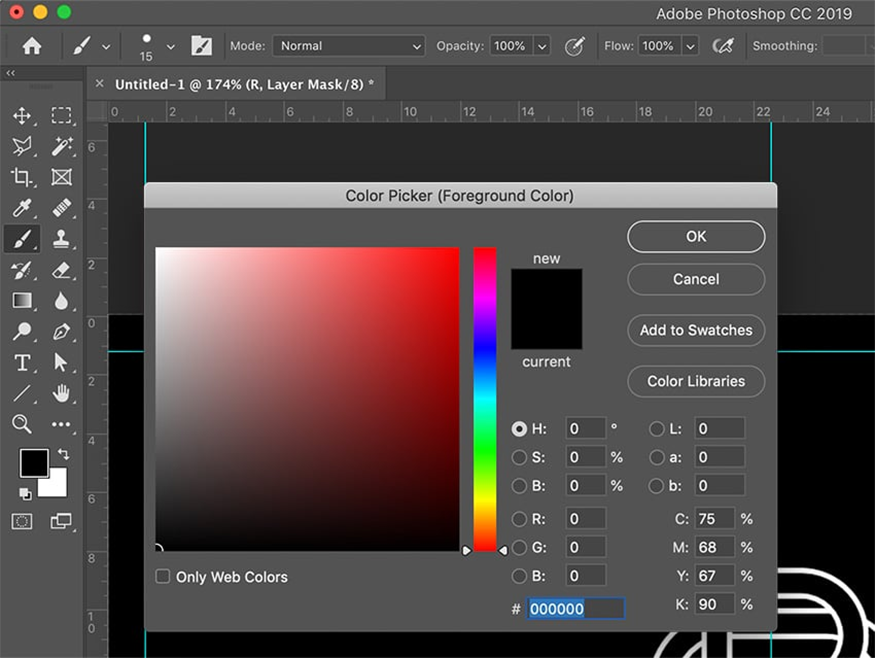Open the Flow percentage dropdown
875x658 pixels.
coord(690,46)
